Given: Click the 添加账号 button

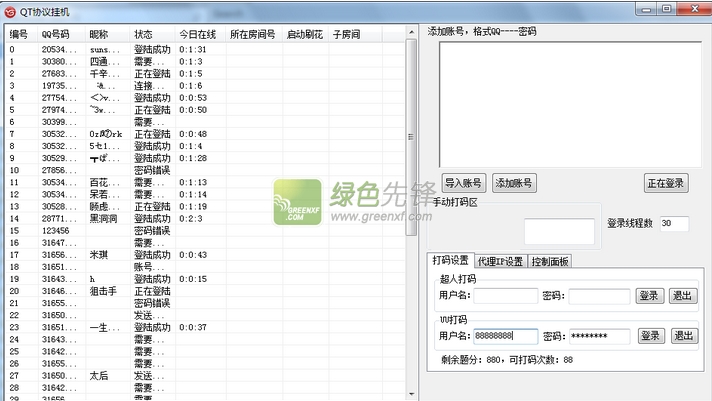Looking at the screenshot, I should (514, 183).
